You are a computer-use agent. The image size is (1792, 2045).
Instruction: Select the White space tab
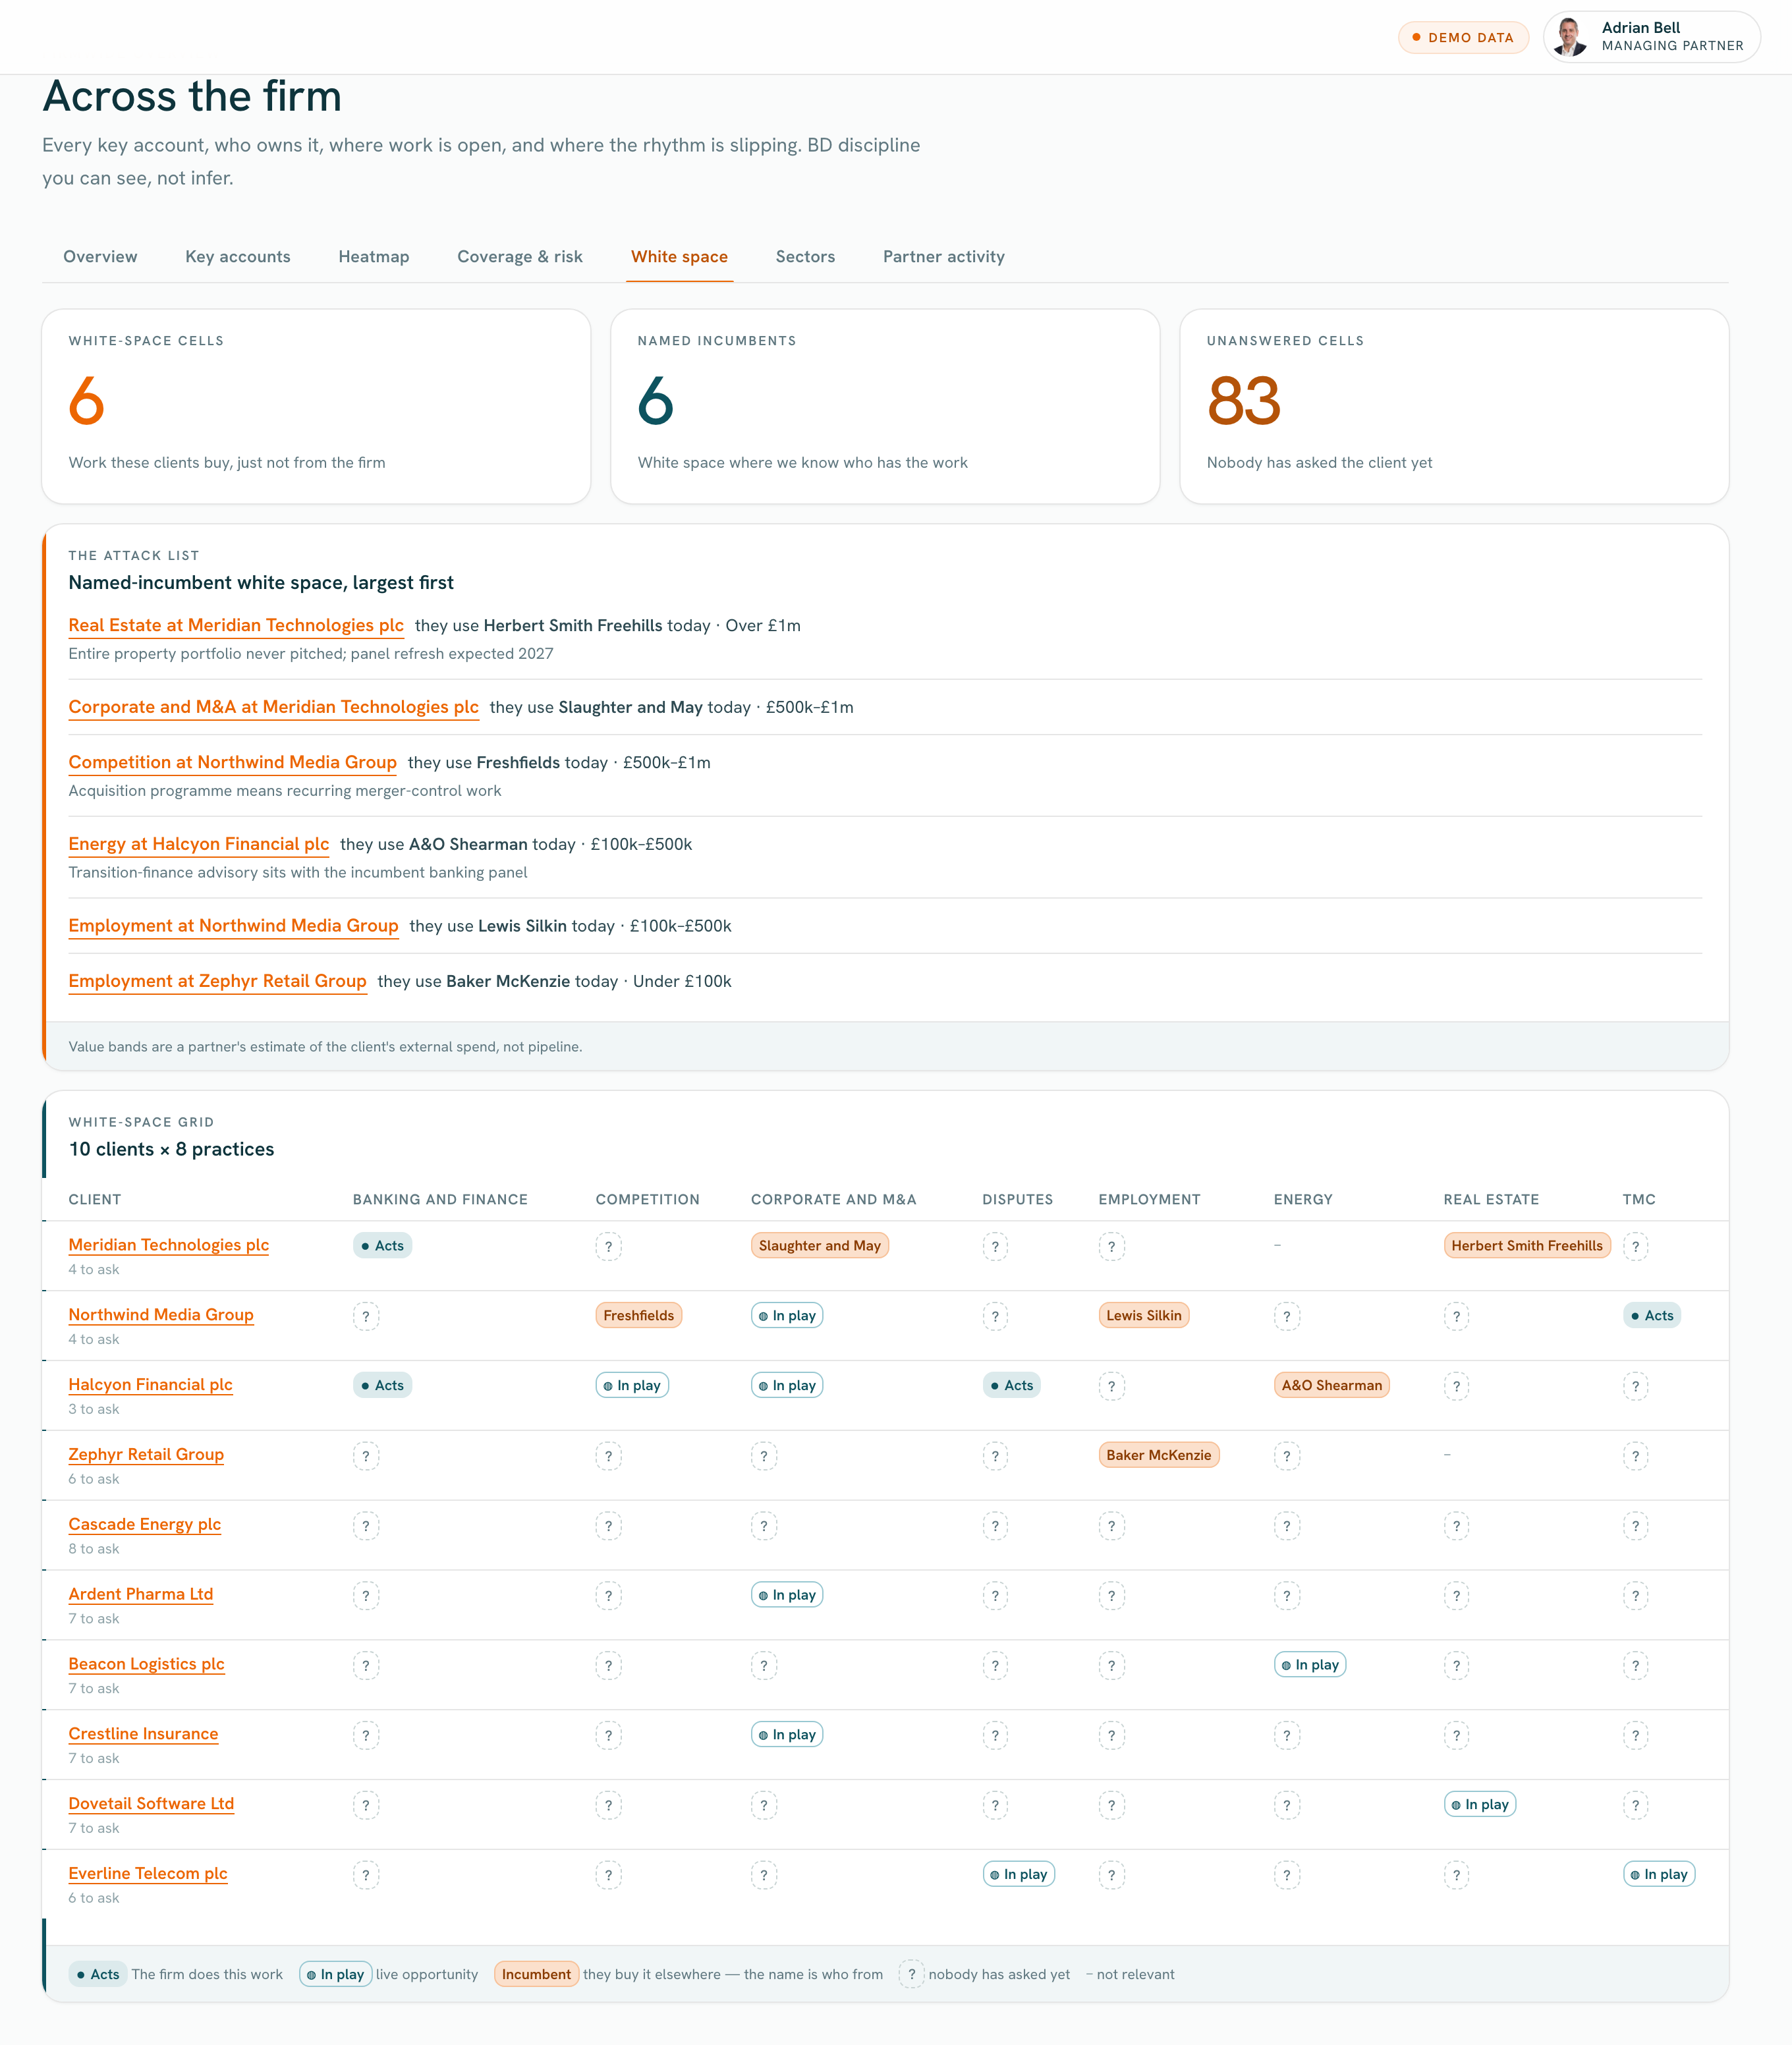point(679,257)
